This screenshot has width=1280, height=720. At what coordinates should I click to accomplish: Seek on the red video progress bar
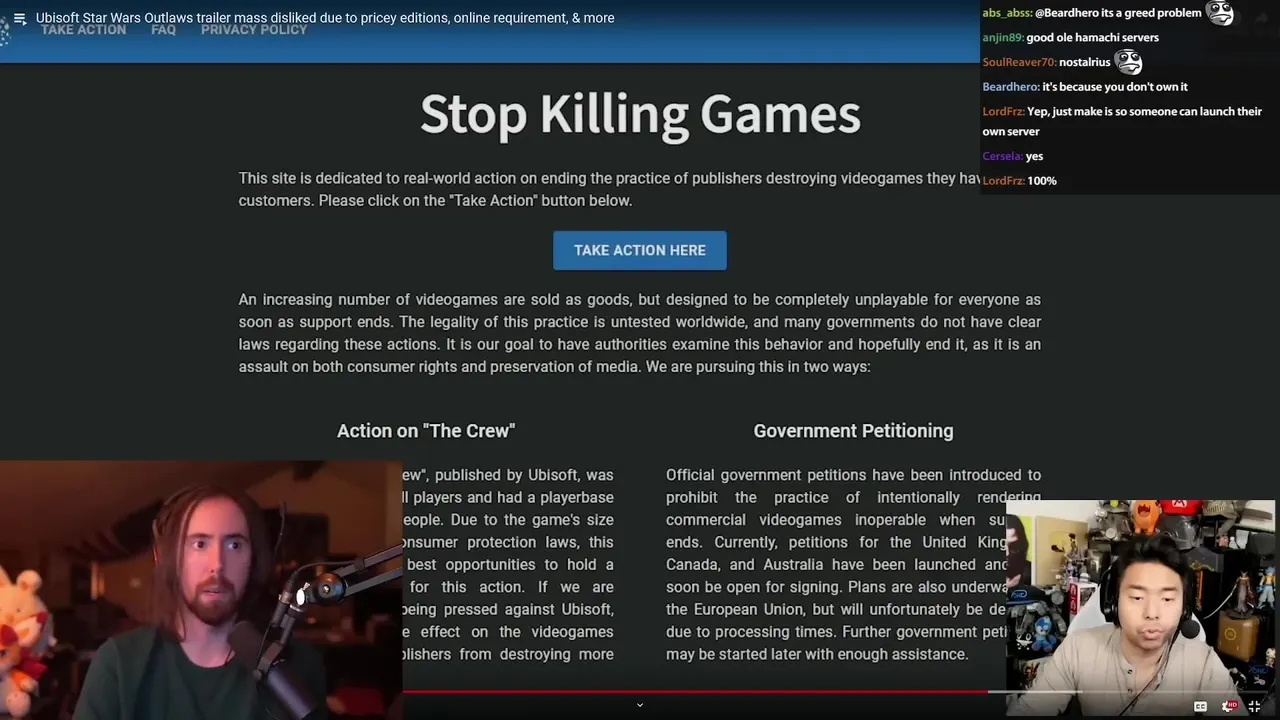[x=695, y=691]
